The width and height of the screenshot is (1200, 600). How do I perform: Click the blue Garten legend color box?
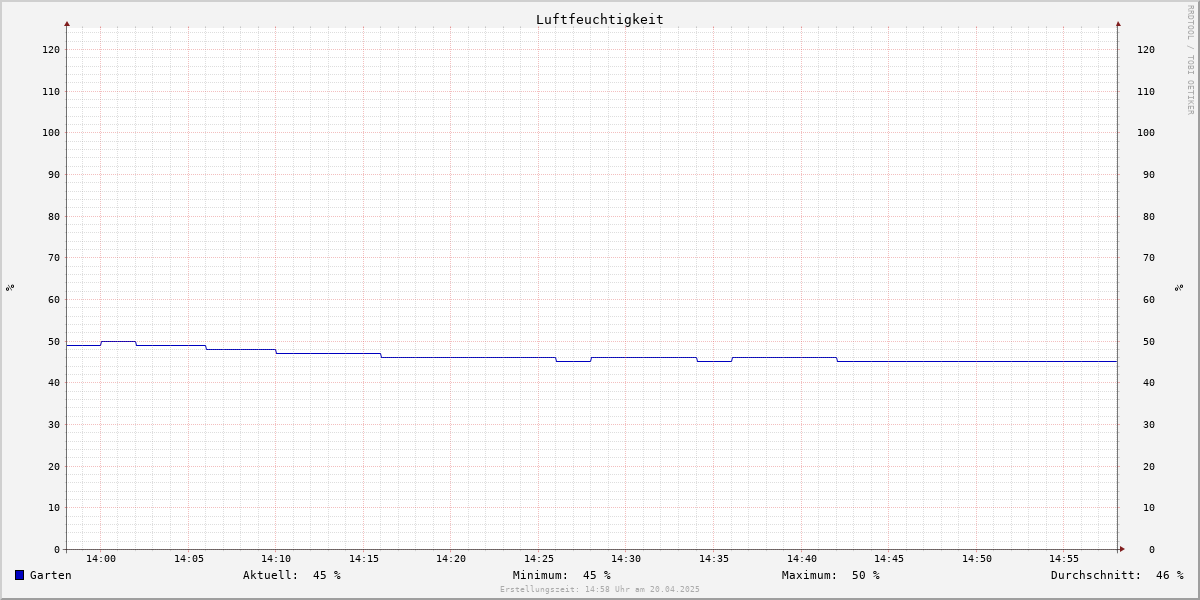tap(19, 575)
